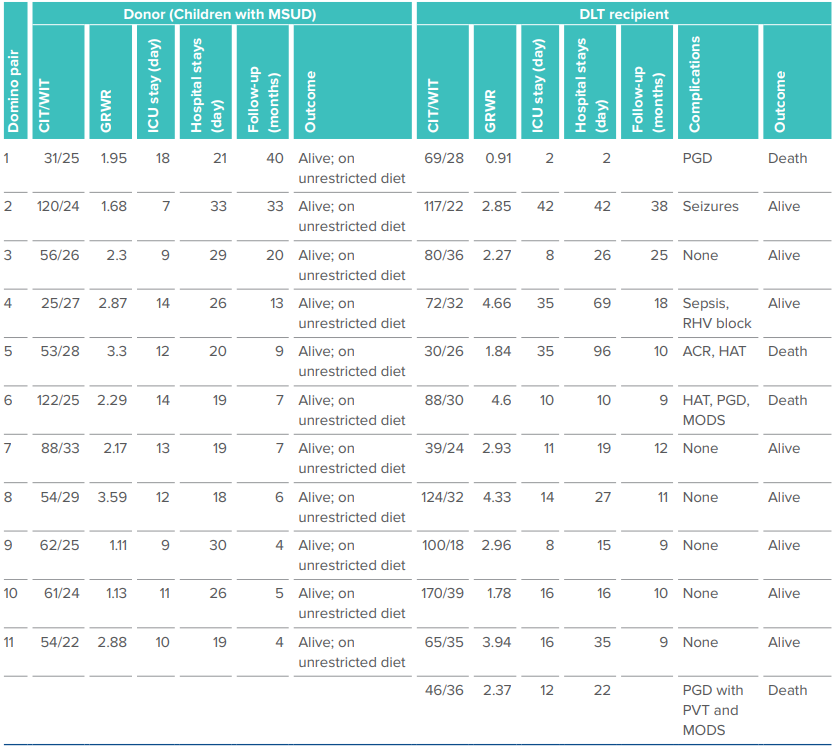Click the "PGD" complication in pair 1

point(697,158)
